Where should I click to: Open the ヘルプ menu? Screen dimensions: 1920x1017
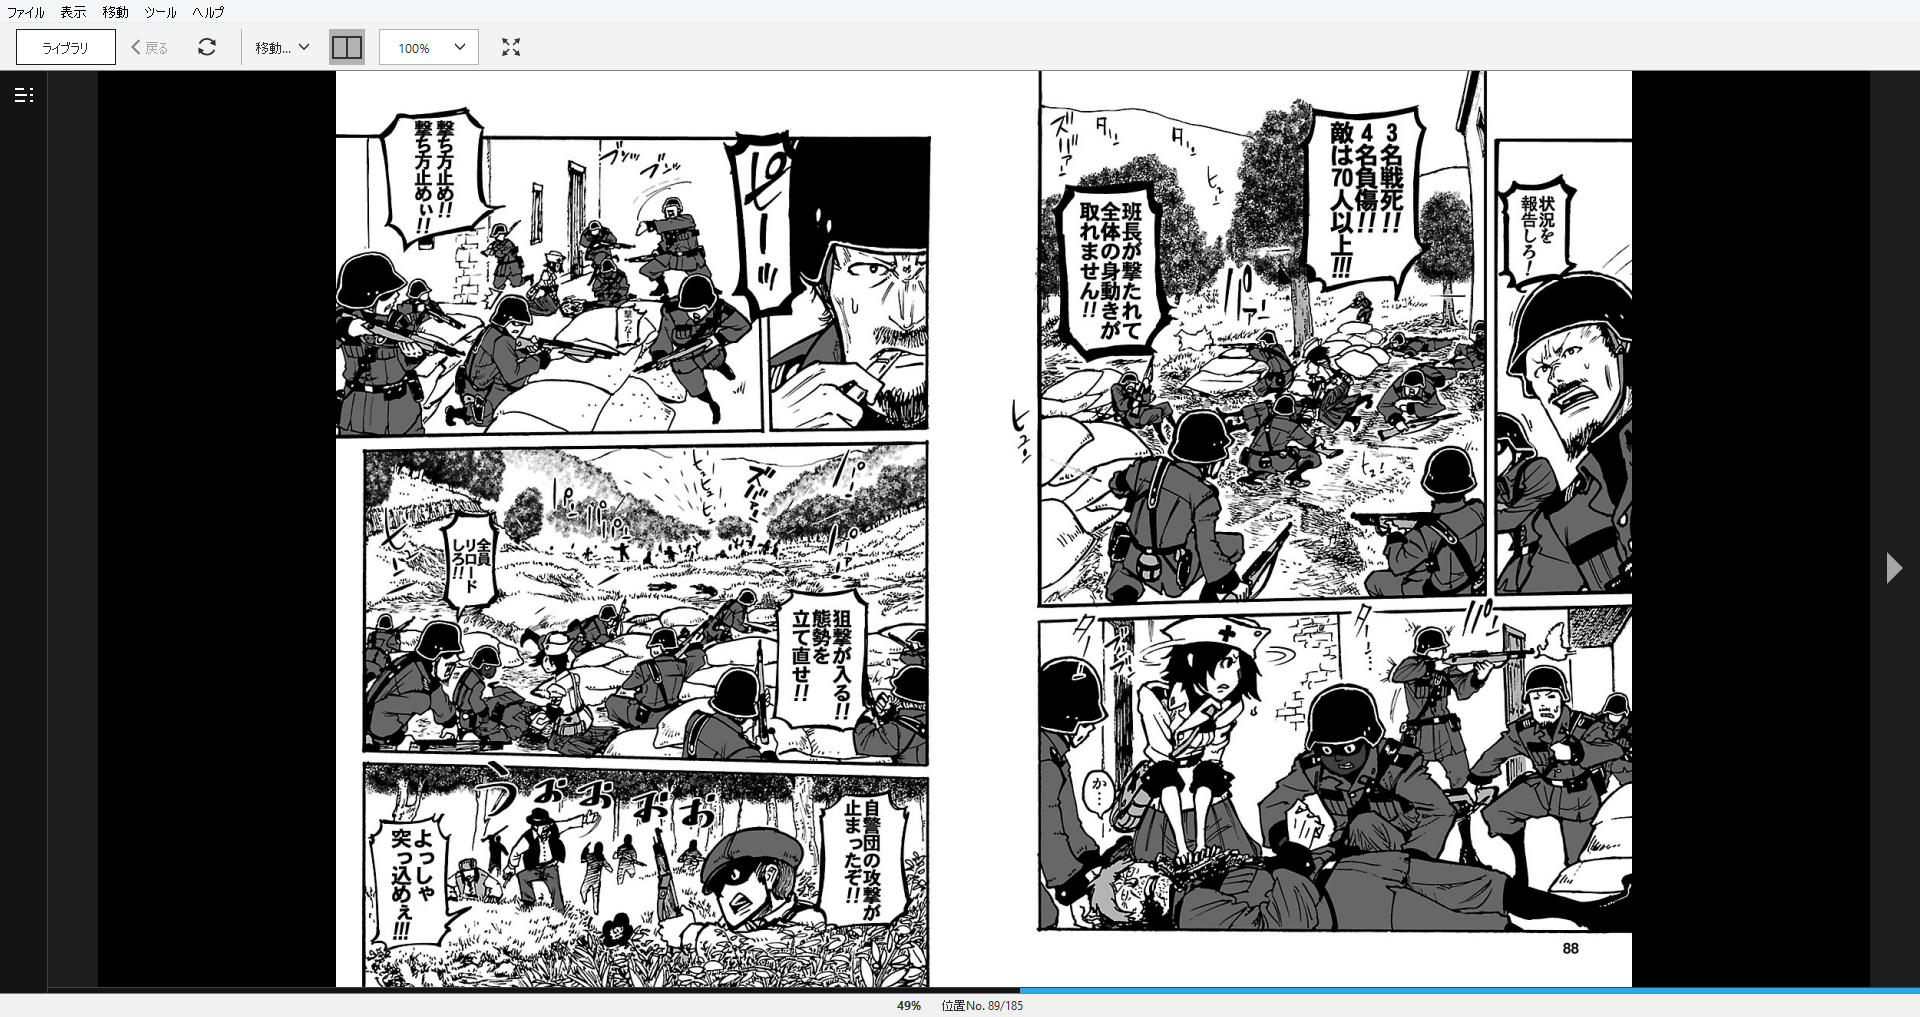[x=208, y=12]
